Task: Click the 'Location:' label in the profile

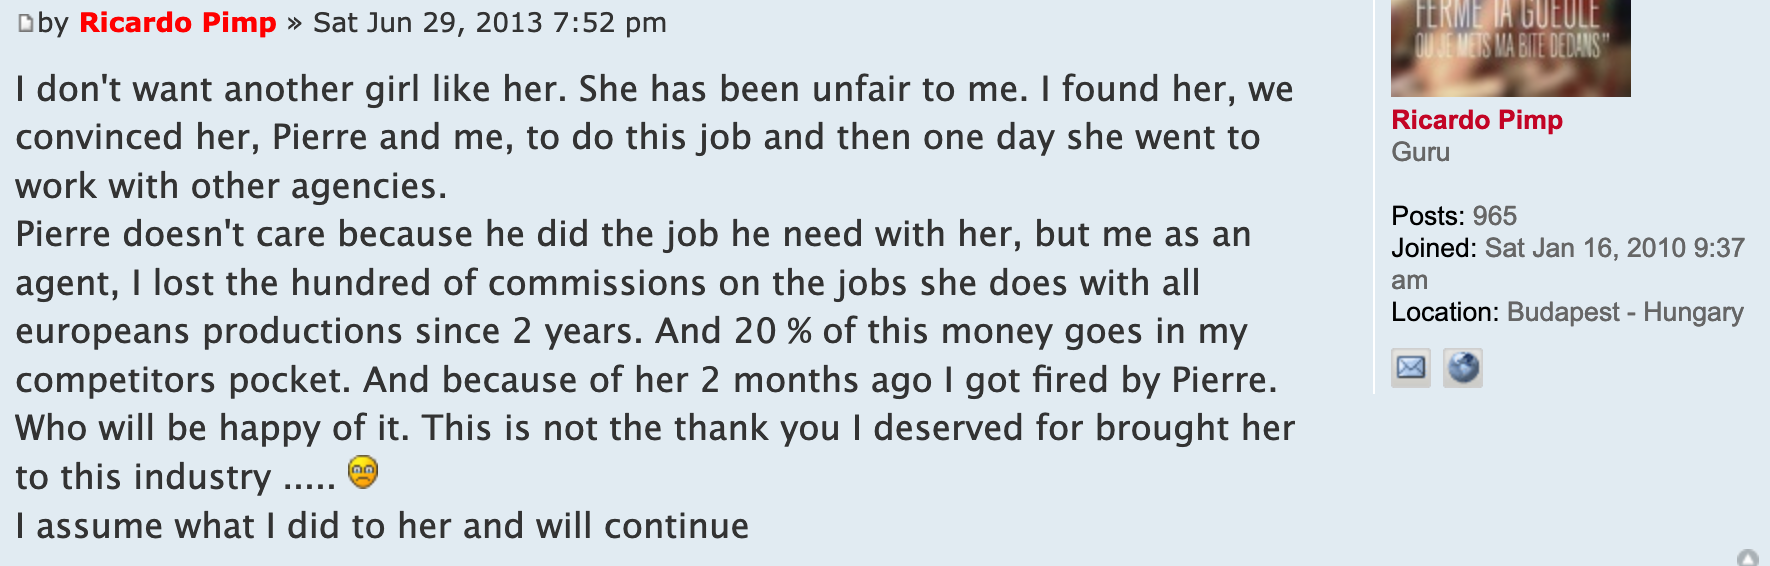Action: click(1444, 312)
